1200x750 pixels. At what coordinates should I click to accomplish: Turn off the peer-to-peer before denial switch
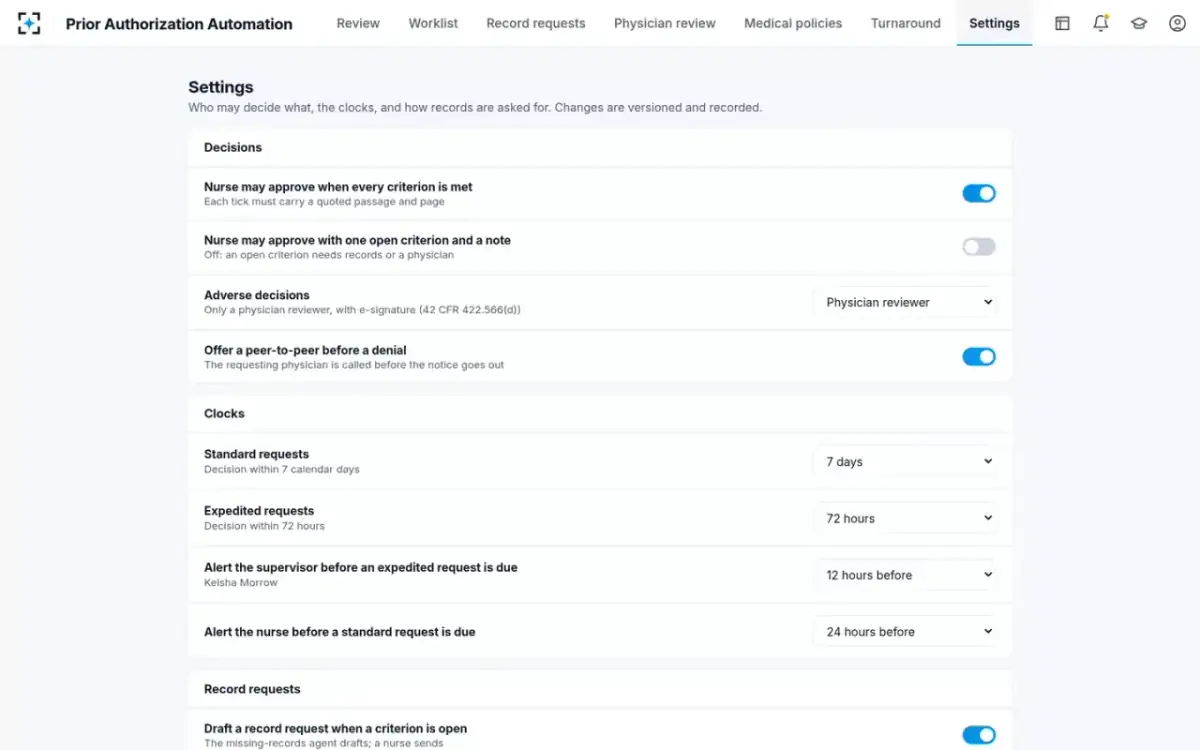pyautogui.click(x=979, y=357)
